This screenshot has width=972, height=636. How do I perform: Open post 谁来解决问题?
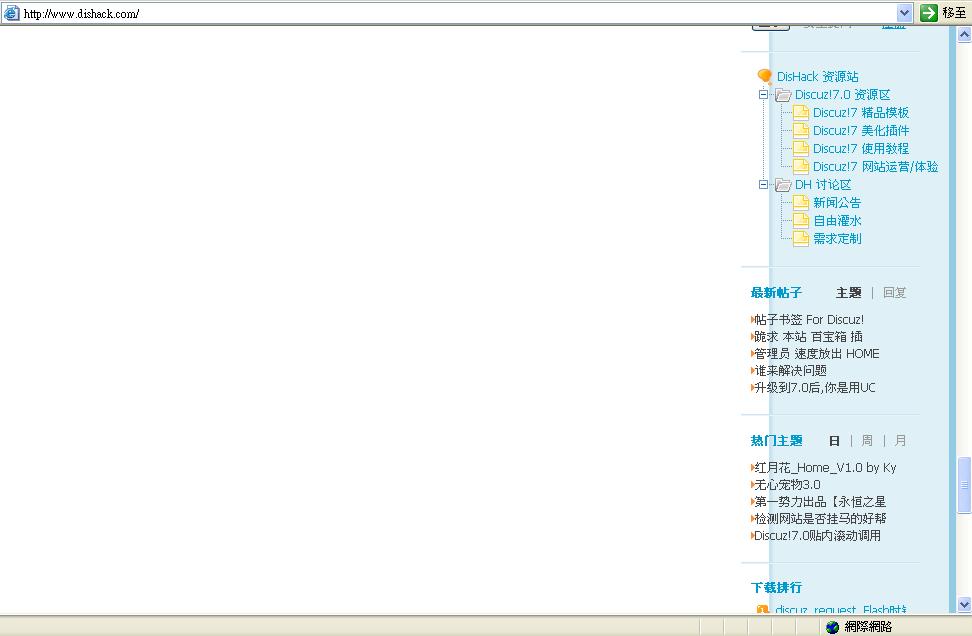tap(790, 371)
